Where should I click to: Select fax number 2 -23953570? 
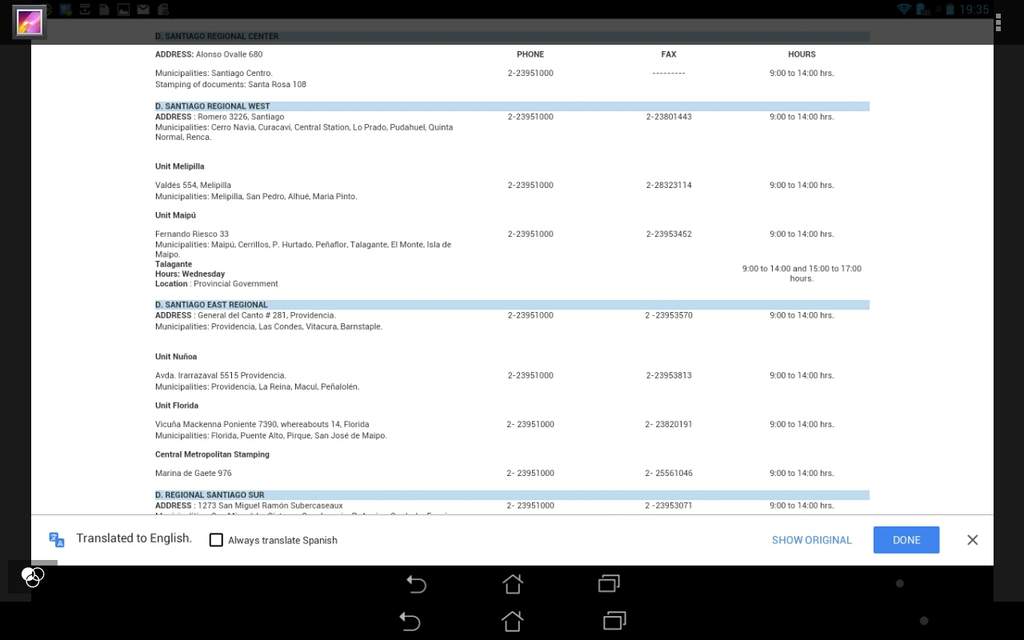669,315
